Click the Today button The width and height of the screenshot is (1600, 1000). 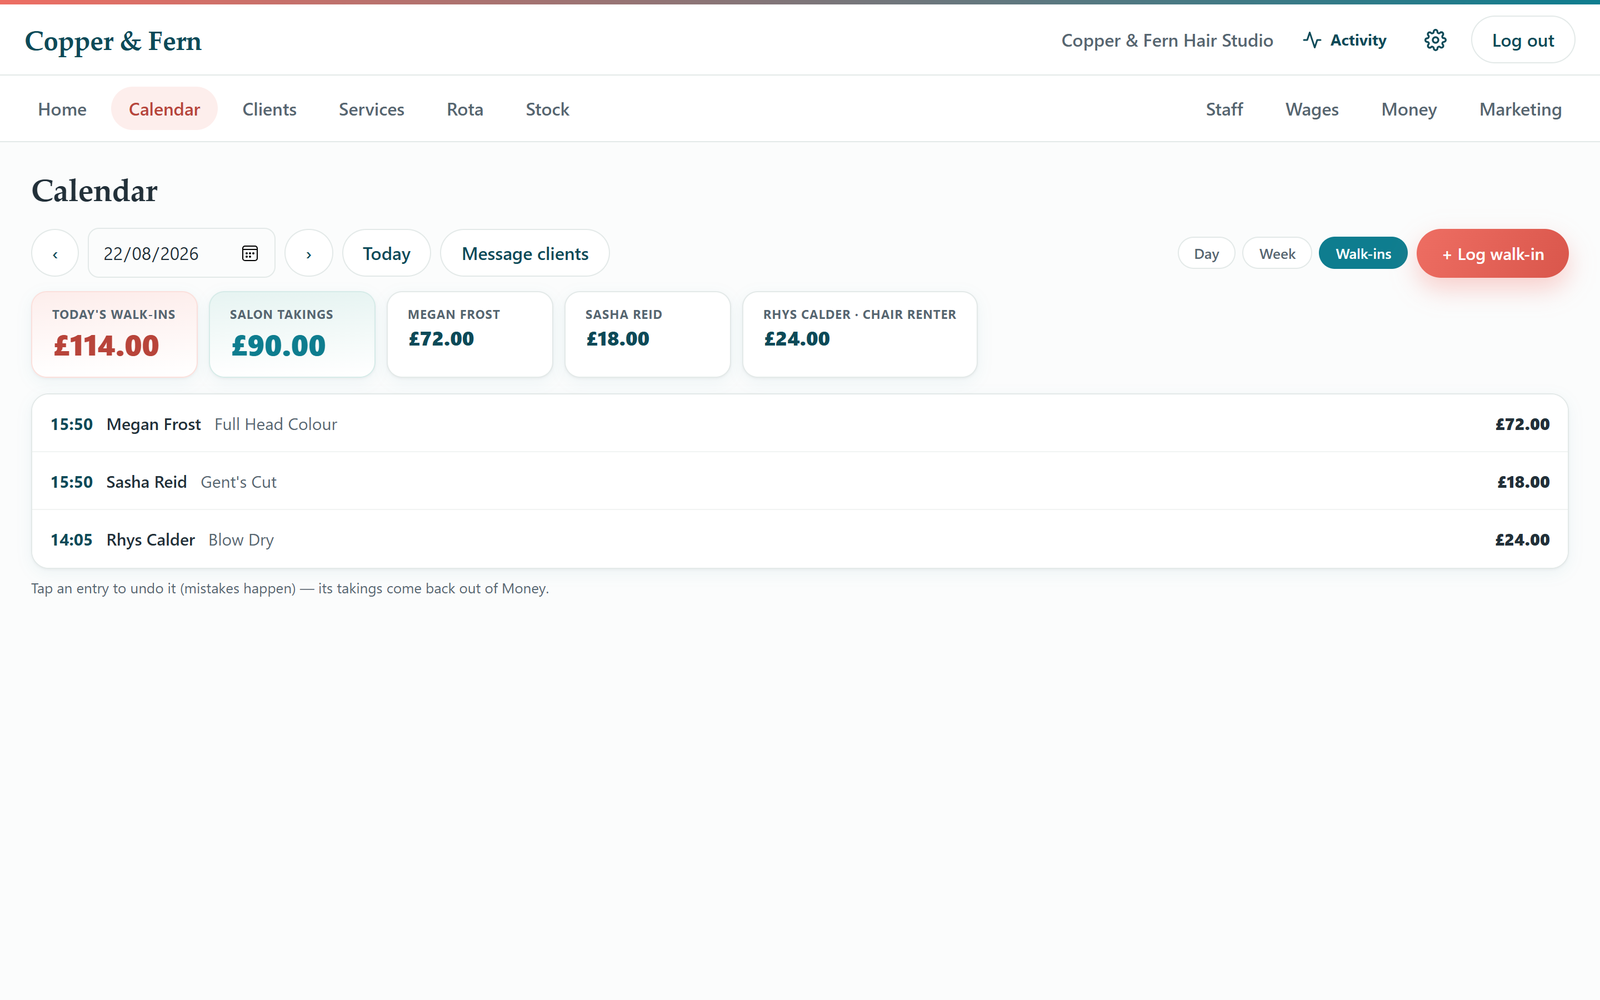[x=386, y=253]
